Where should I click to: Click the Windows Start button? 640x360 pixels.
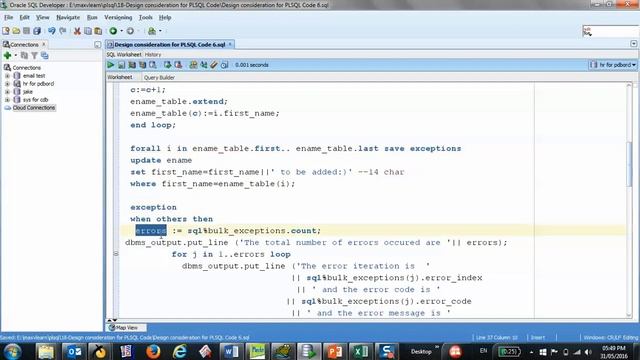(x=12, y=351)
